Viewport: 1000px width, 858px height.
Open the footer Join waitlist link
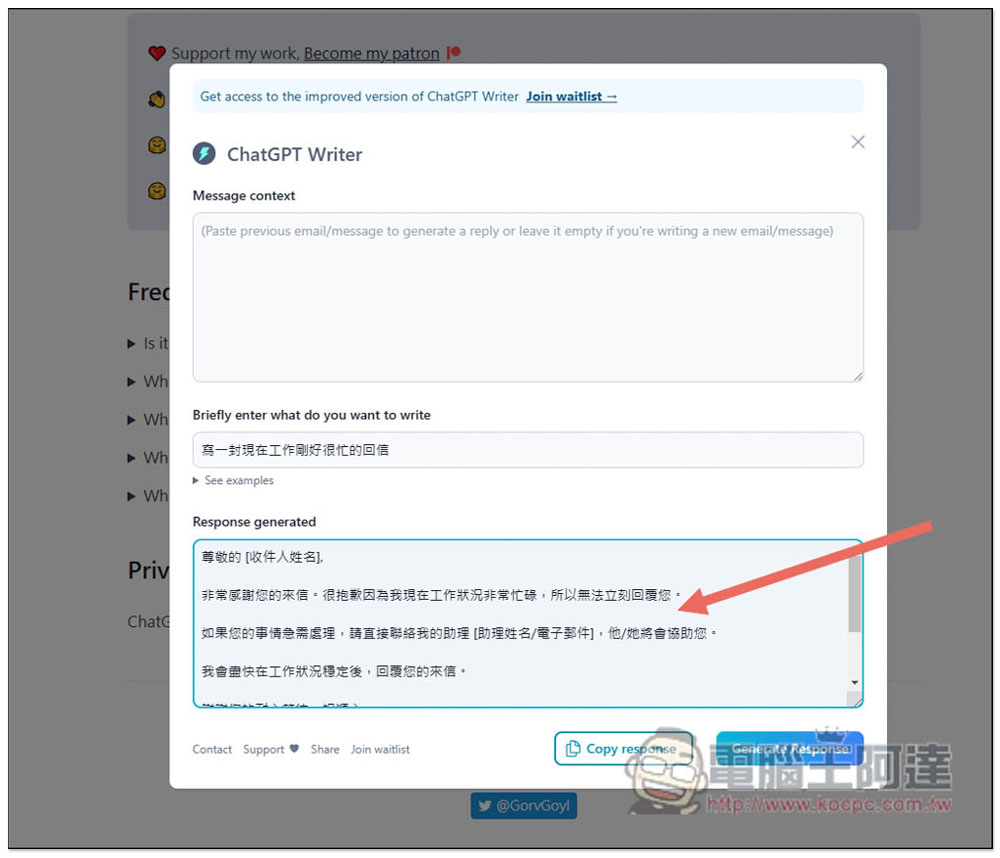click(380, 749)
